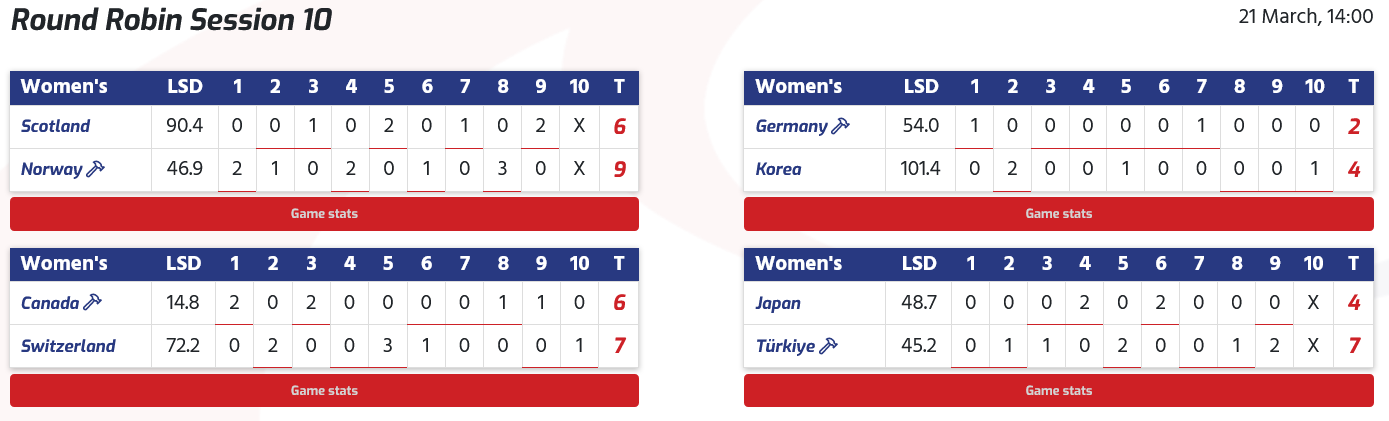This screenshot has width=1389, height=421.
Task: Click hammer icon next to Canada
Action: tap(93, 302)
